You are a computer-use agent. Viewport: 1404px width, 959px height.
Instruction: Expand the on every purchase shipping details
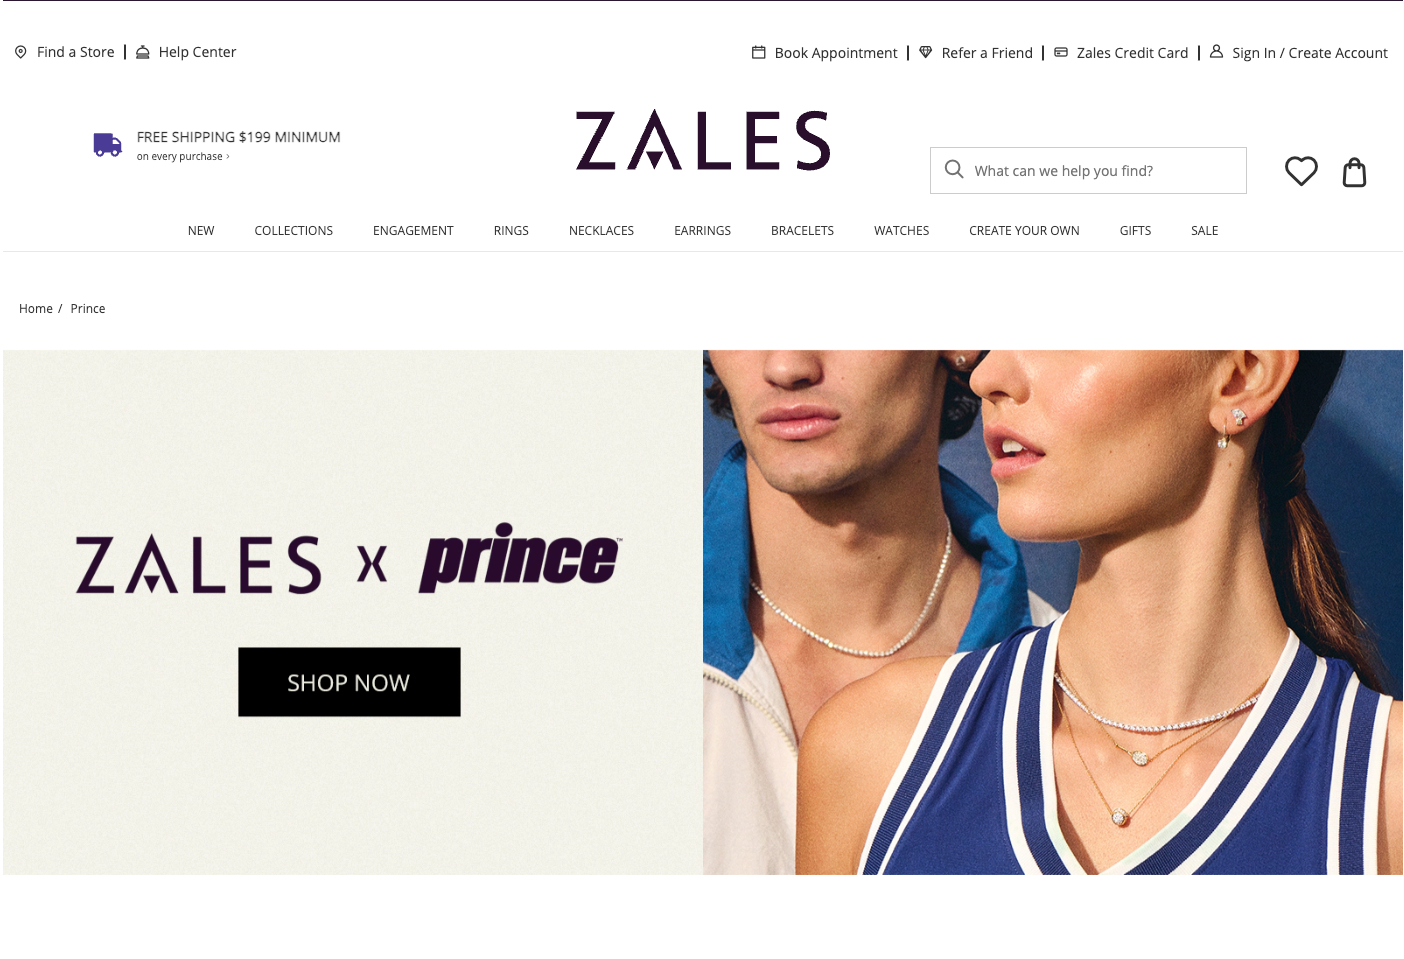coord(183,157)
